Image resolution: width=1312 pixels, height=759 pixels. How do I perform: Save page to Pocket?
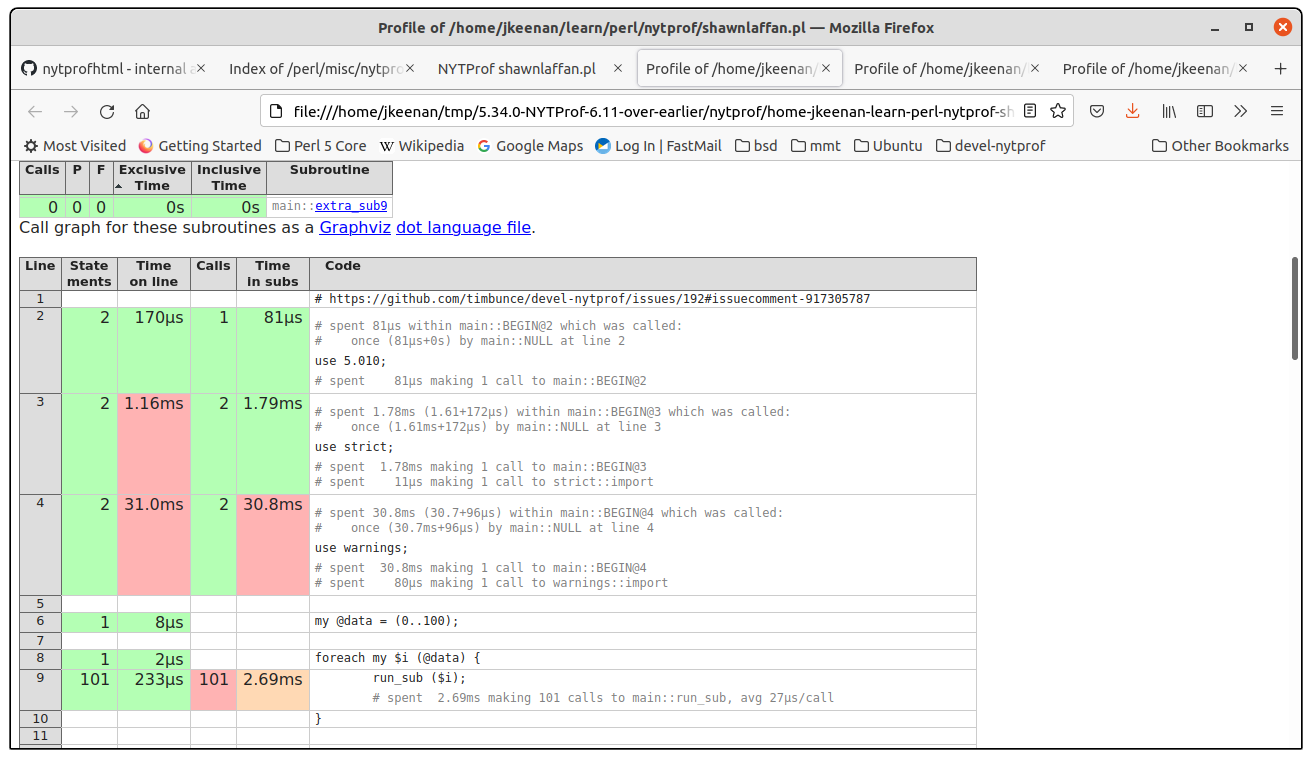tap(1097, 111)
